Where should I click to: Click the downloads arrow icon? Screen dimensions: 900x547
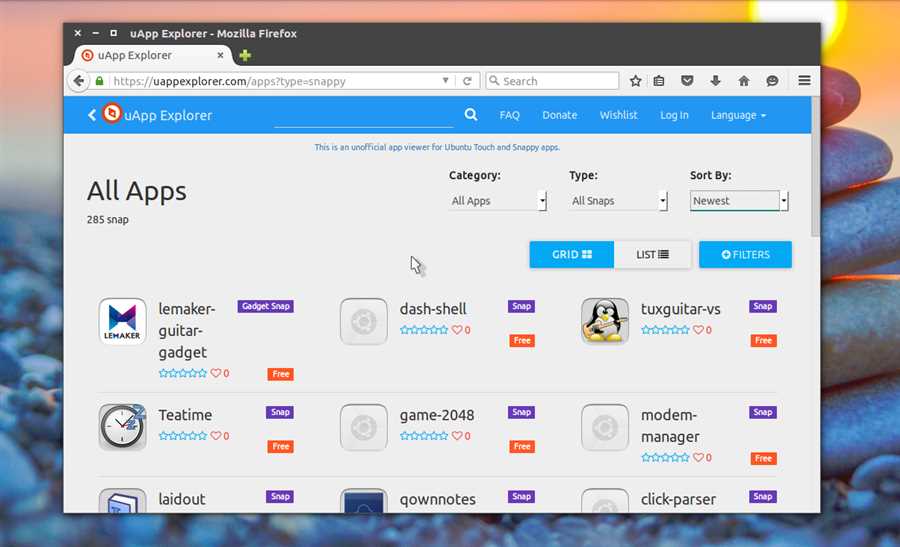click(715, 81)
